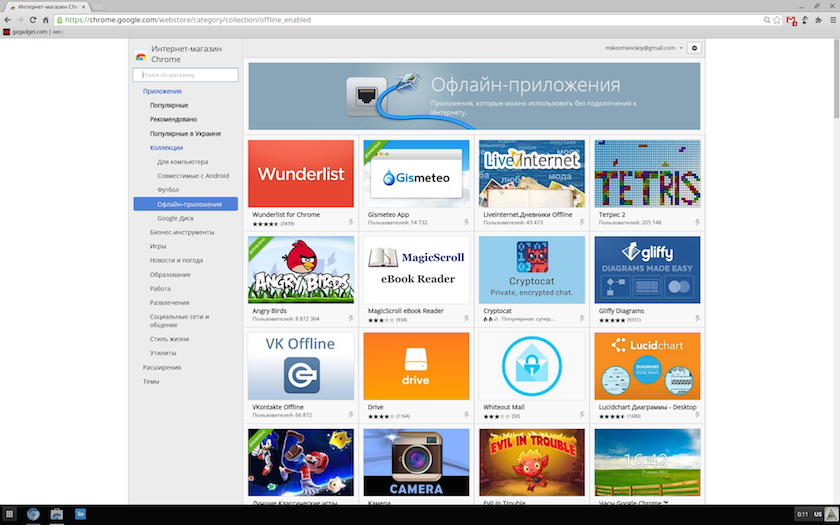Screen dimensions: 840x525
Task: Open the Gmail checker extension icon
Action: (x=791, y=20)
